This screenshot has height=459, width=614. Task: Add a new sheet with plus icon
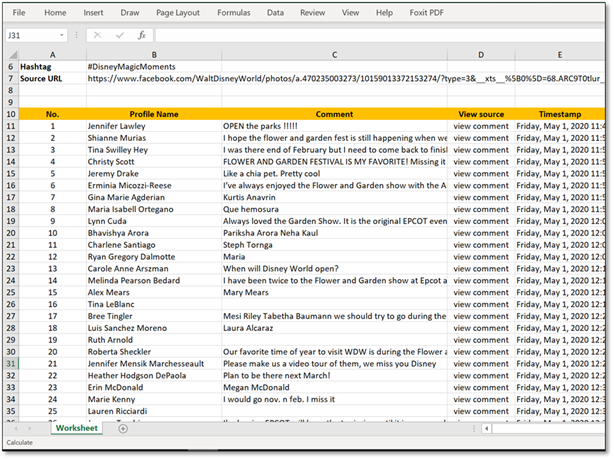[123, 428]
